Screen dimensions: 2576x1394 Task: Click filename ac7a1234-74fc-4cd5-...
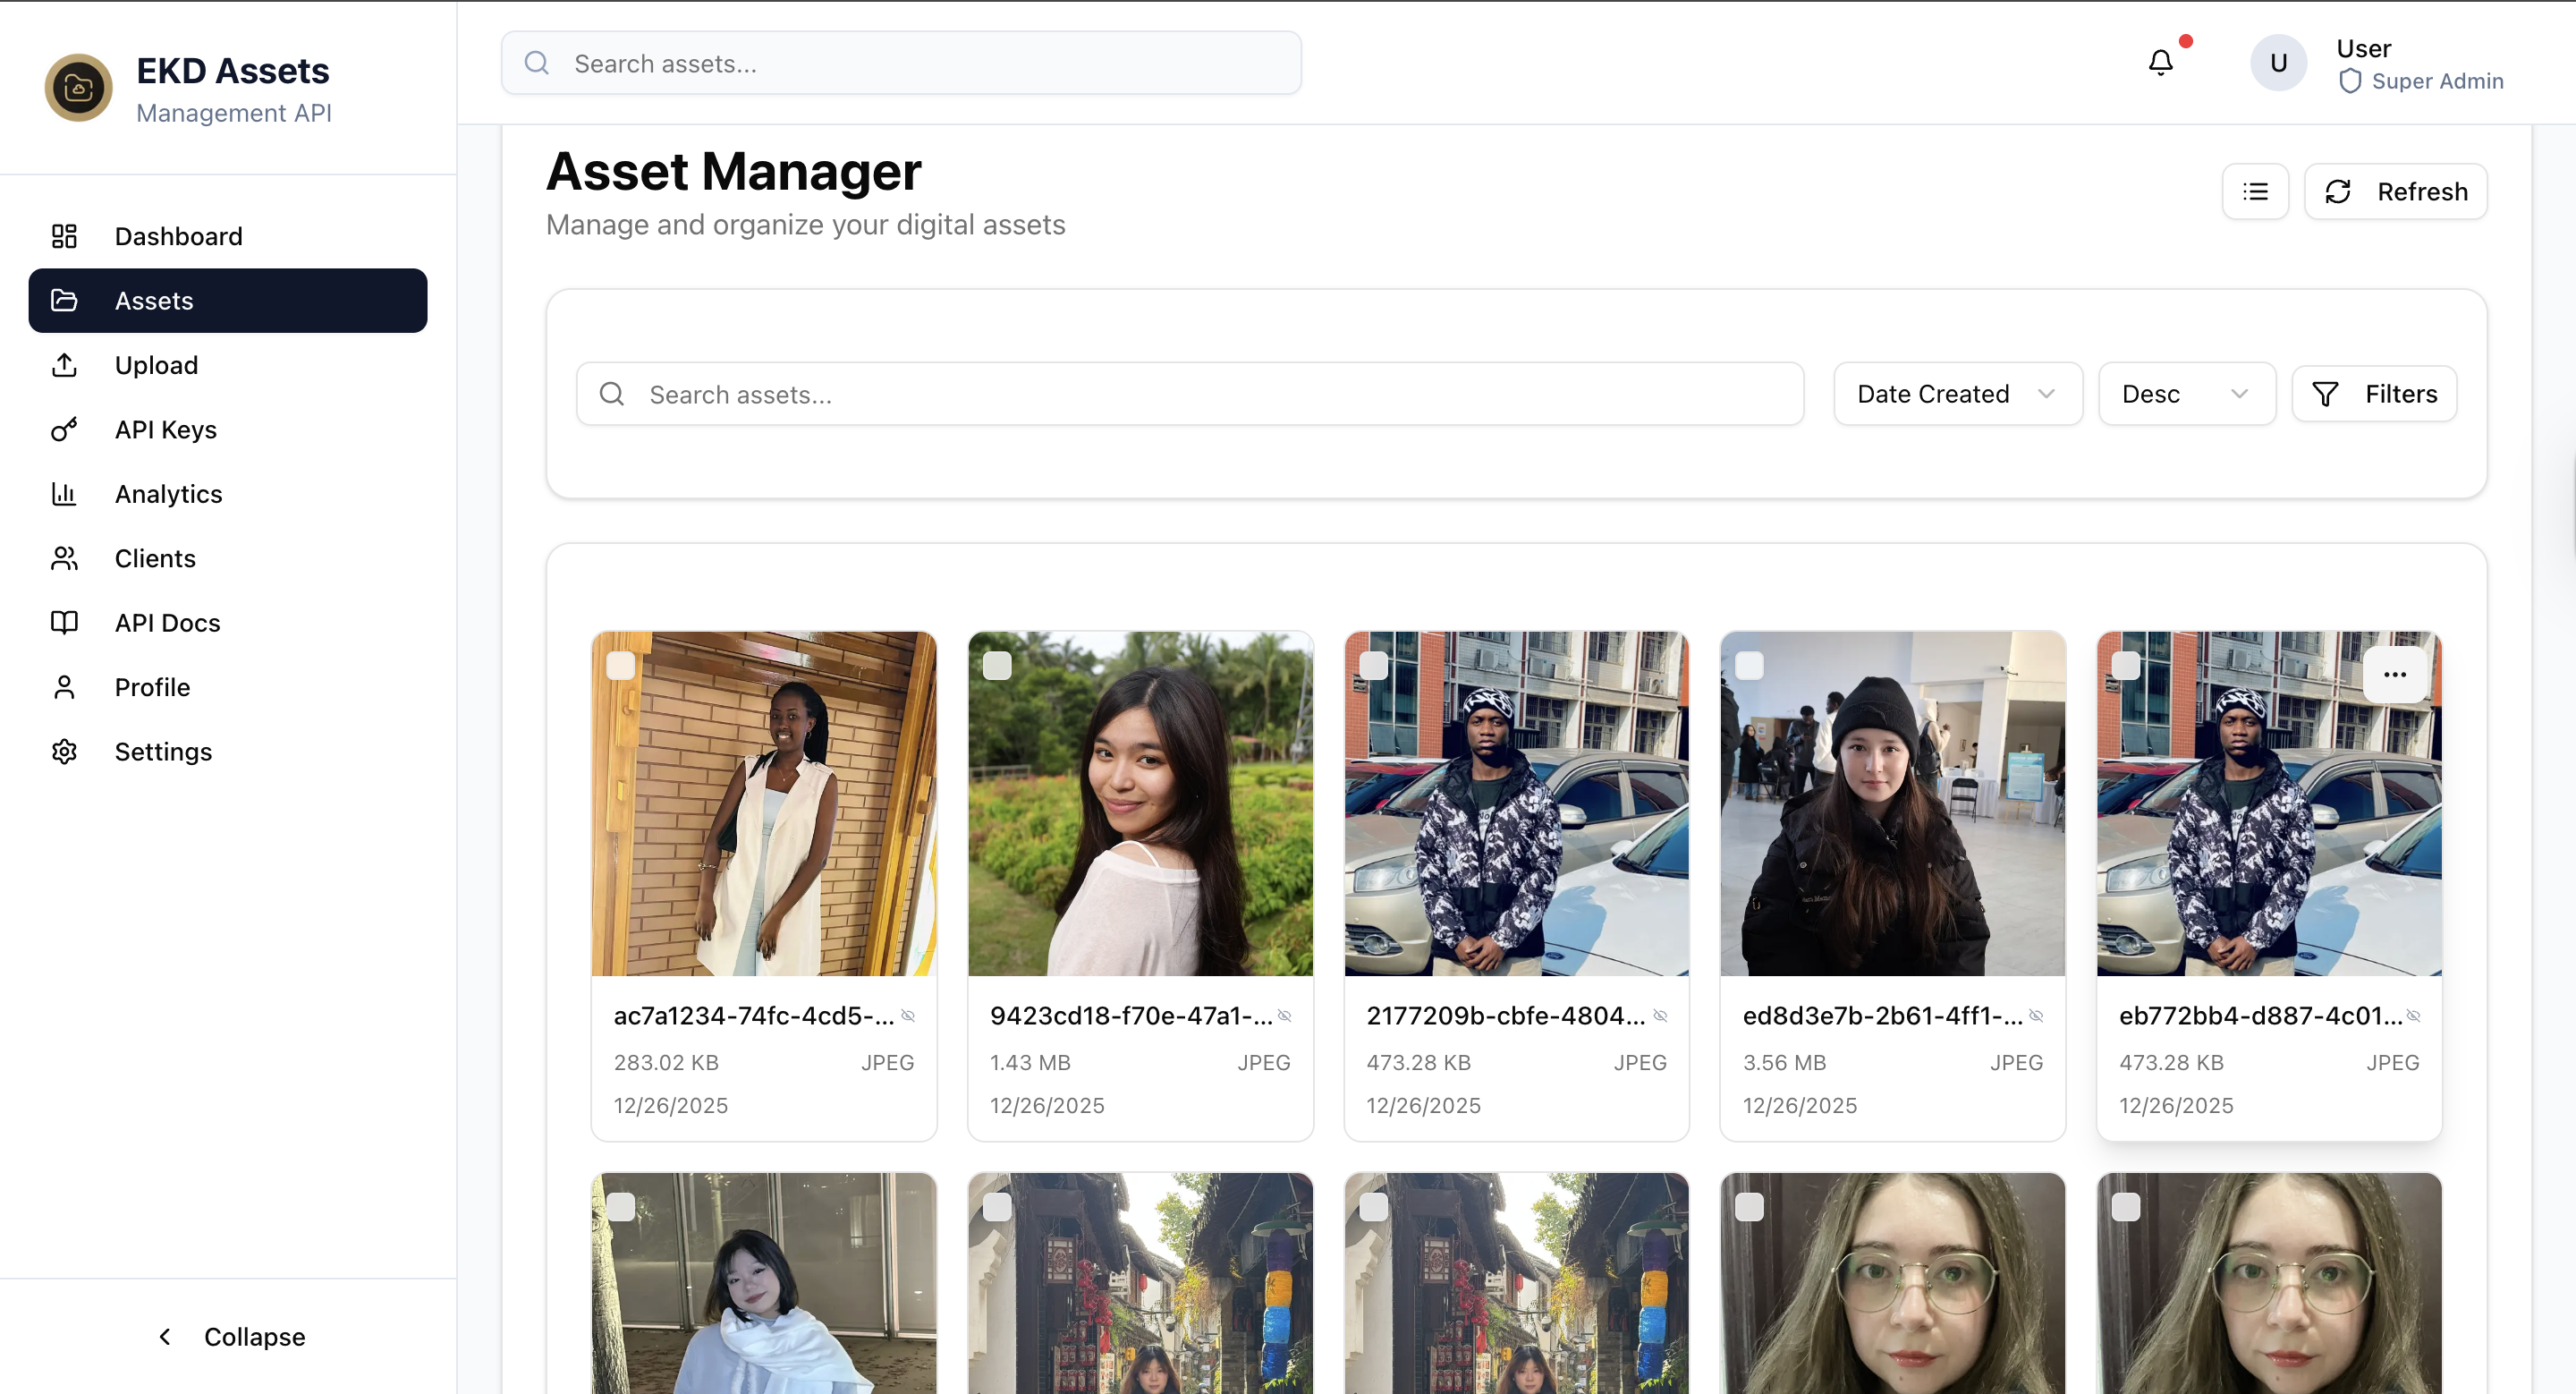pyautogui.click(x=754, y=1016)
